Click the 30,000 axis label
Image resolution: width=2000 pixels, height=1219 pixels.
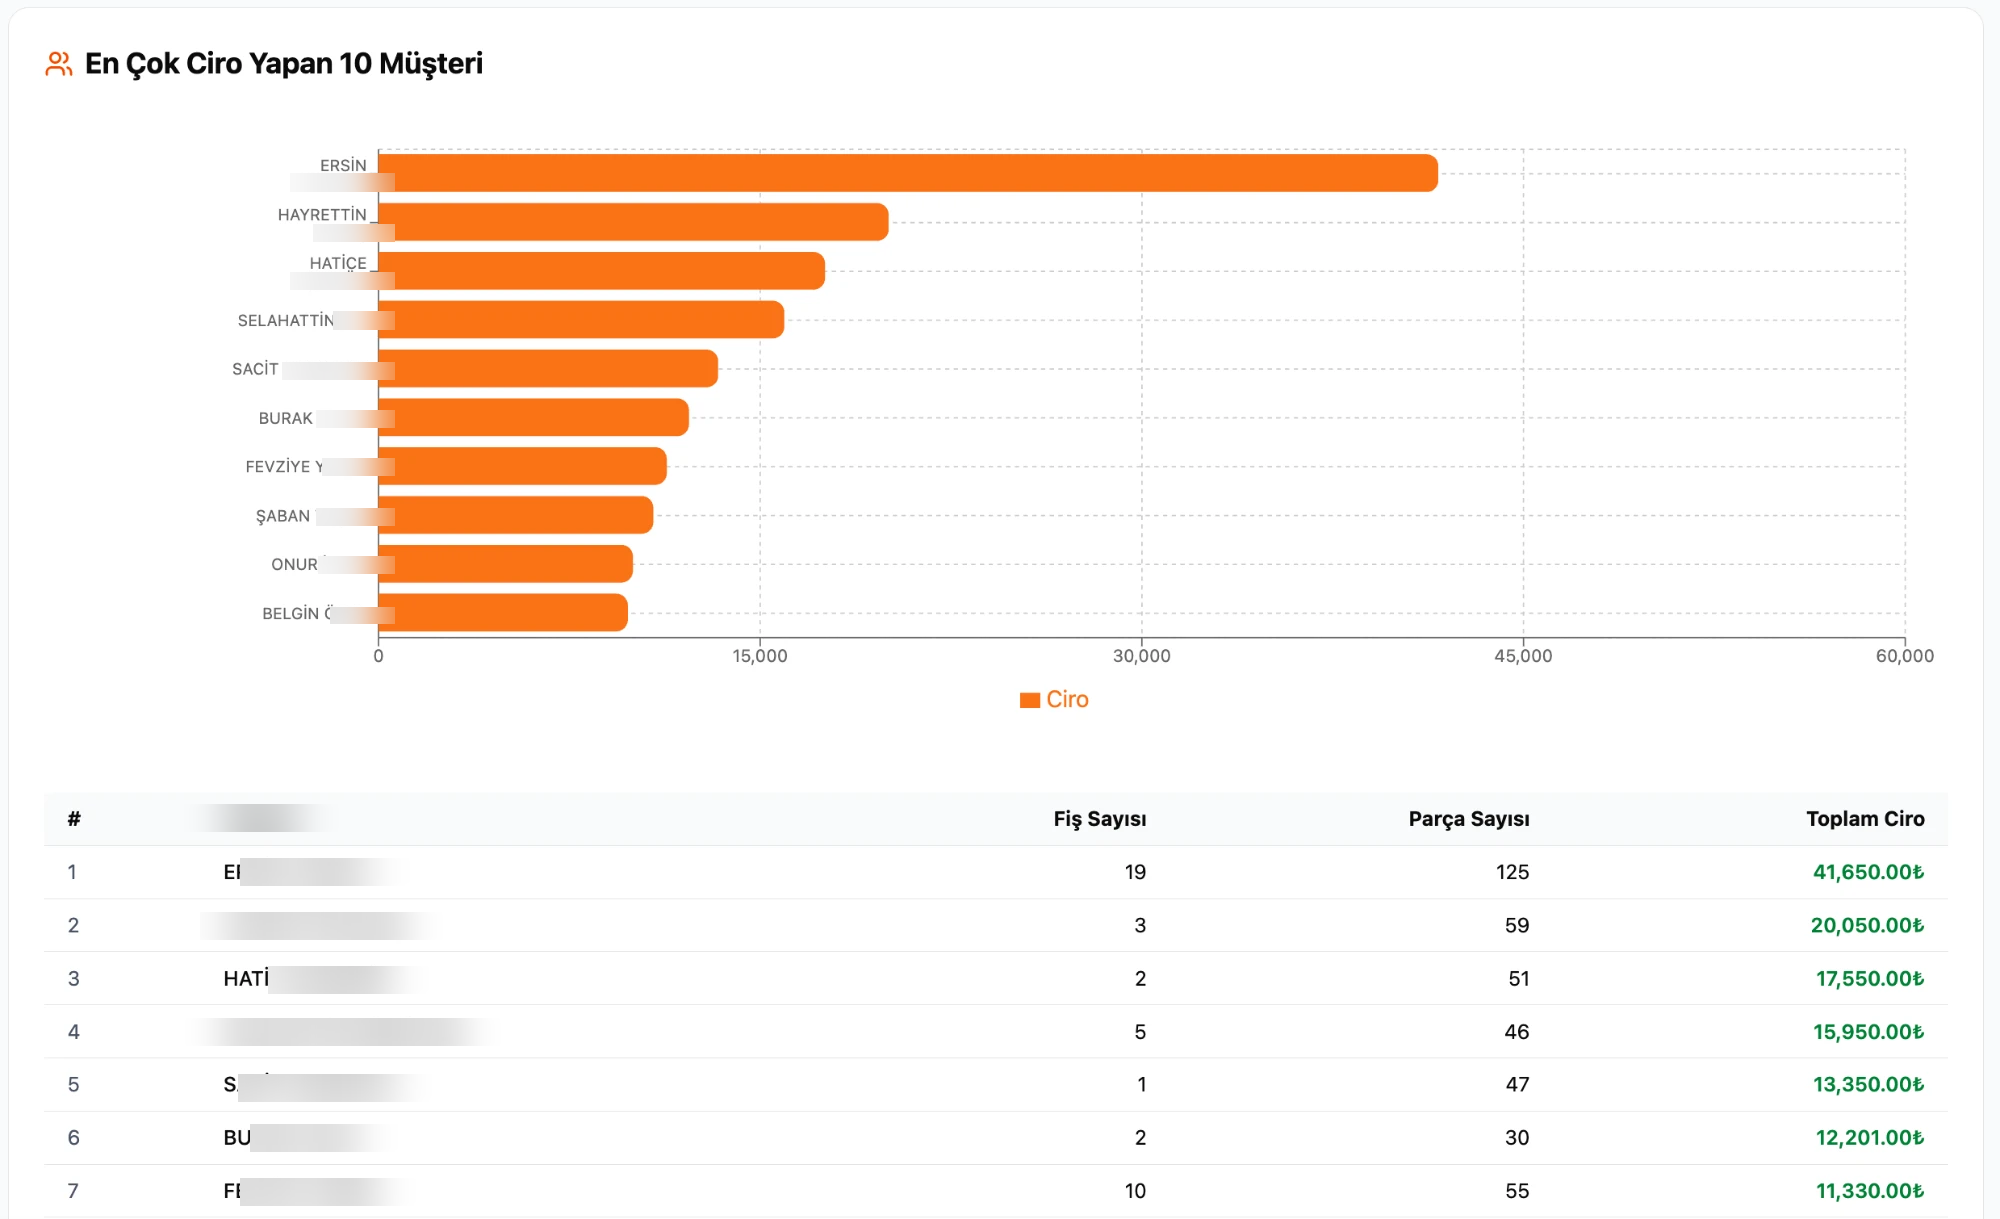tap(1141, 656)
